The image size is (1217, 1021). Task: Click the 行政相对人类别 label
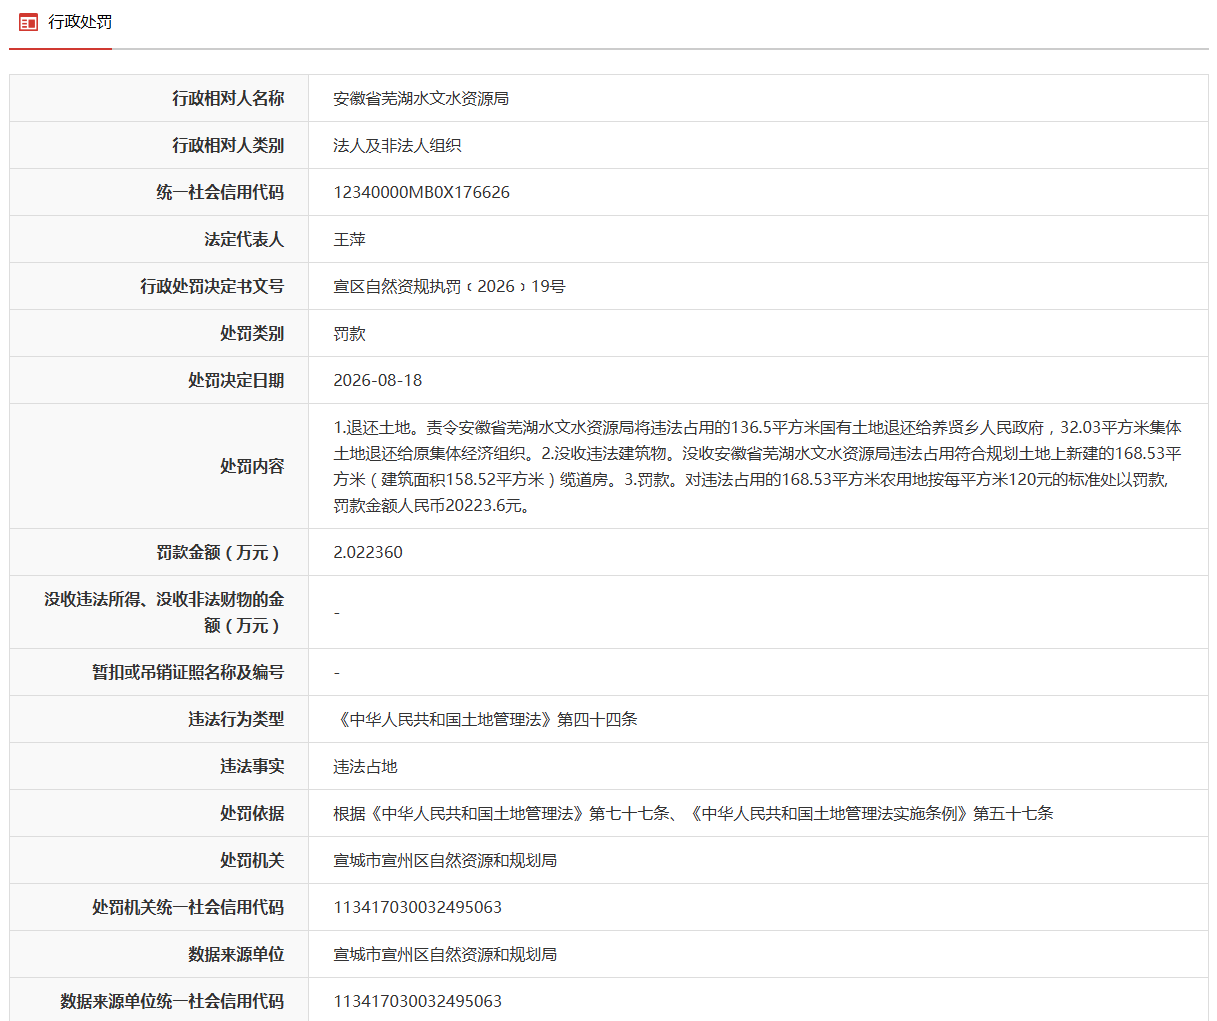point(228,145)
